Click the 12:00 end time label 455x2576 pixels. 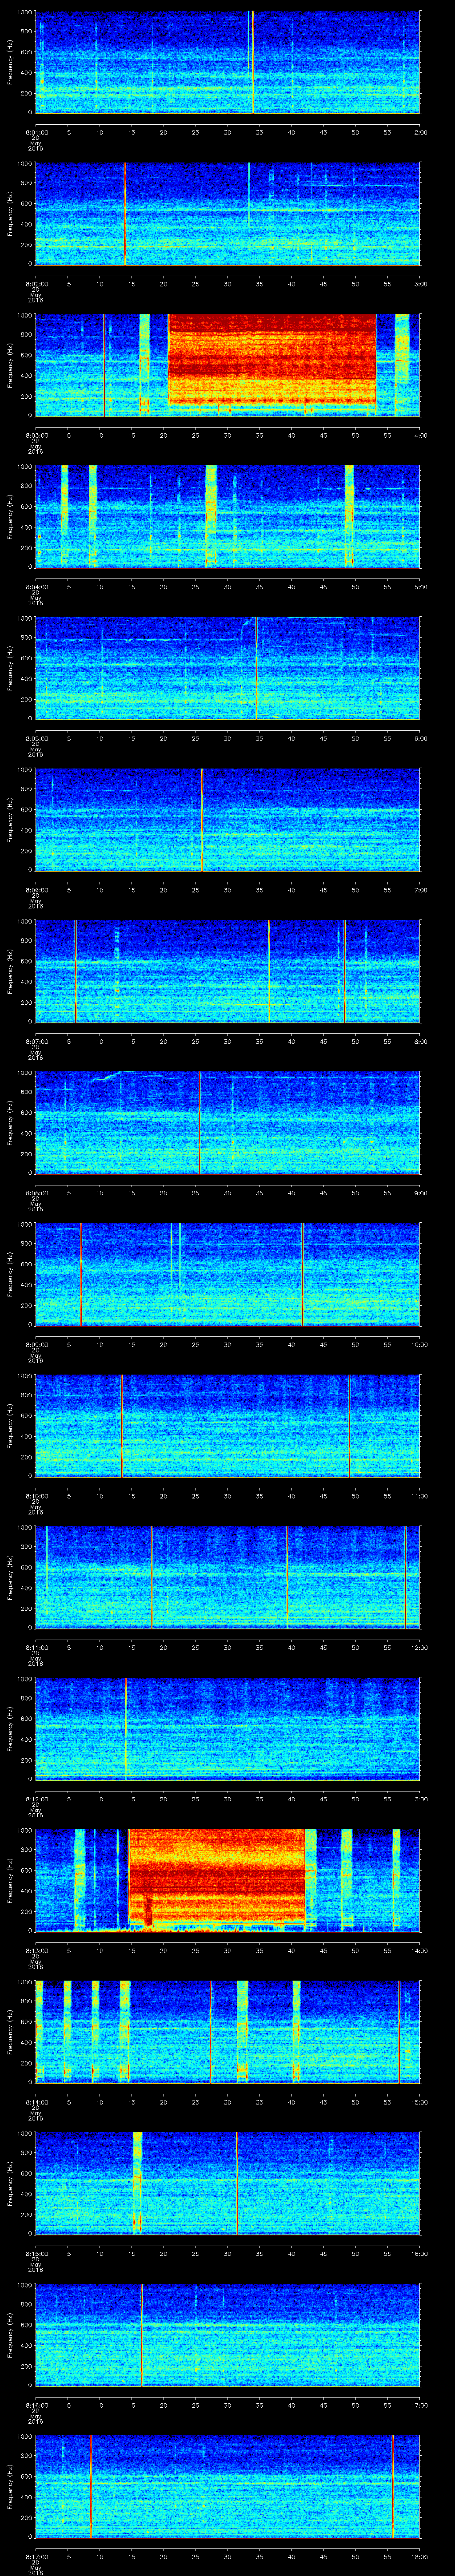tap(419, 1647)
